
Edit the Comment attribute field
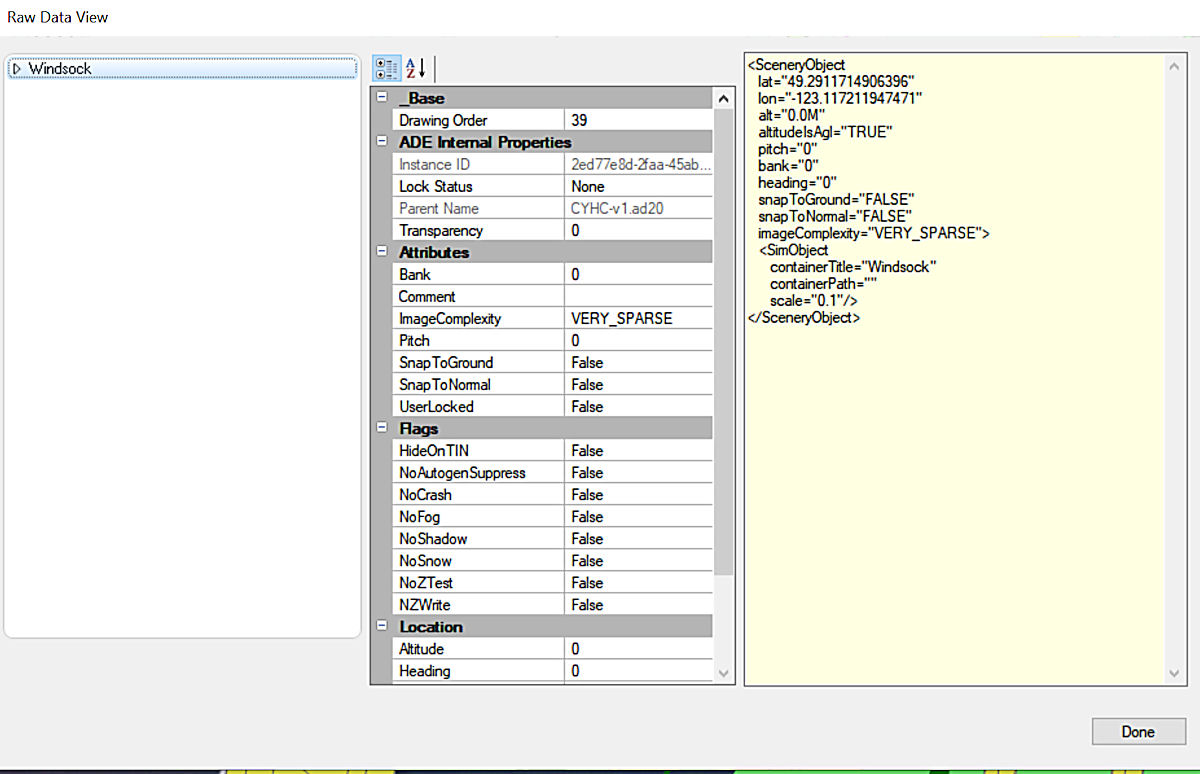point(638,296)
